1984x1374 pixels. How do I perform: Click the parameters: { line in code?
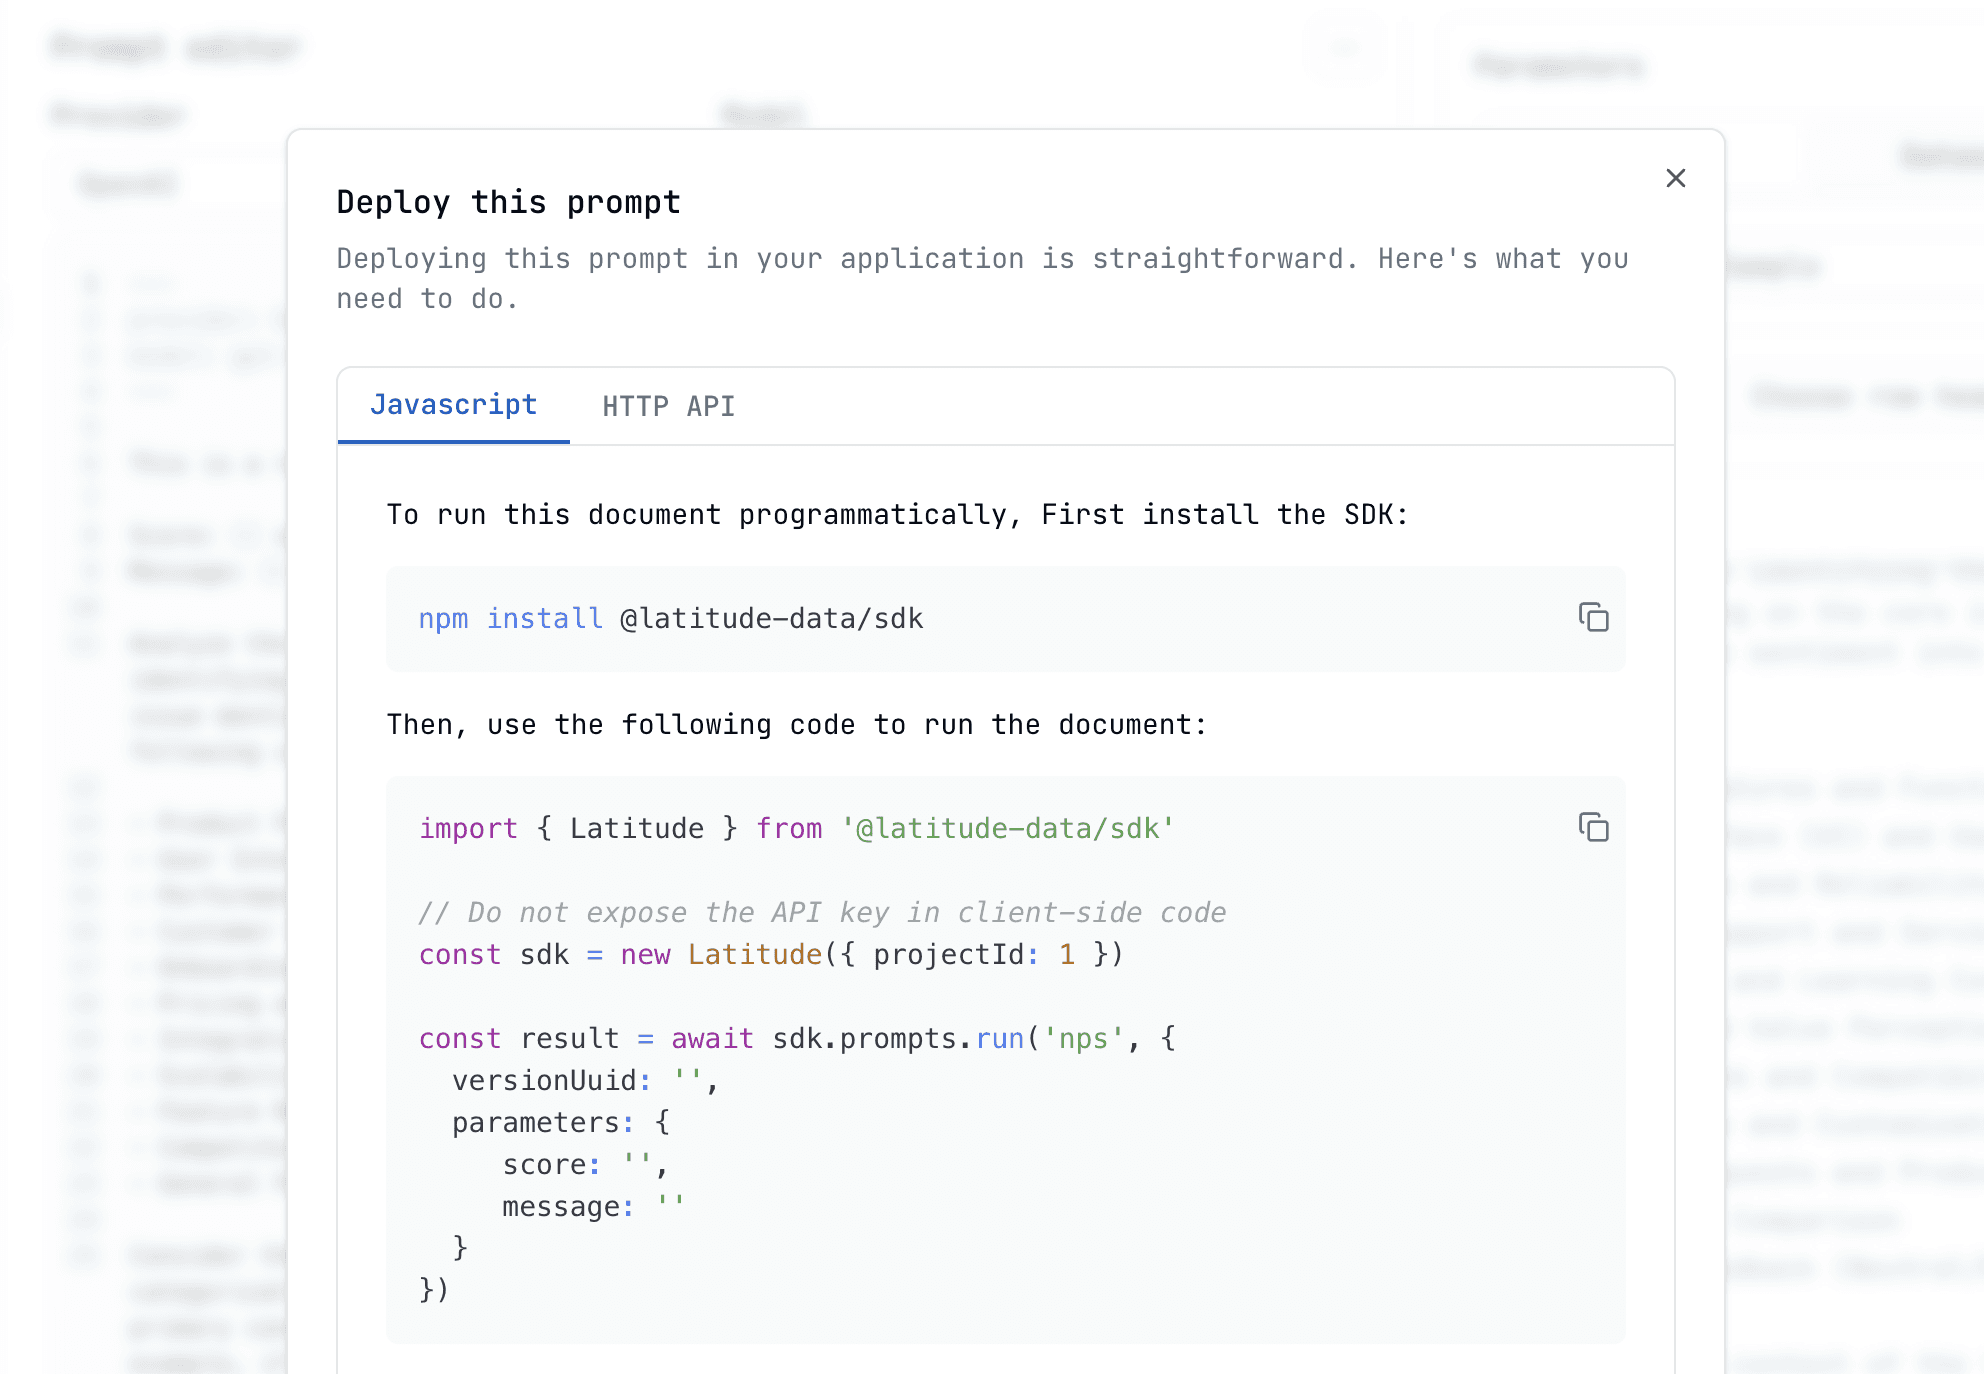point(561,1123)
